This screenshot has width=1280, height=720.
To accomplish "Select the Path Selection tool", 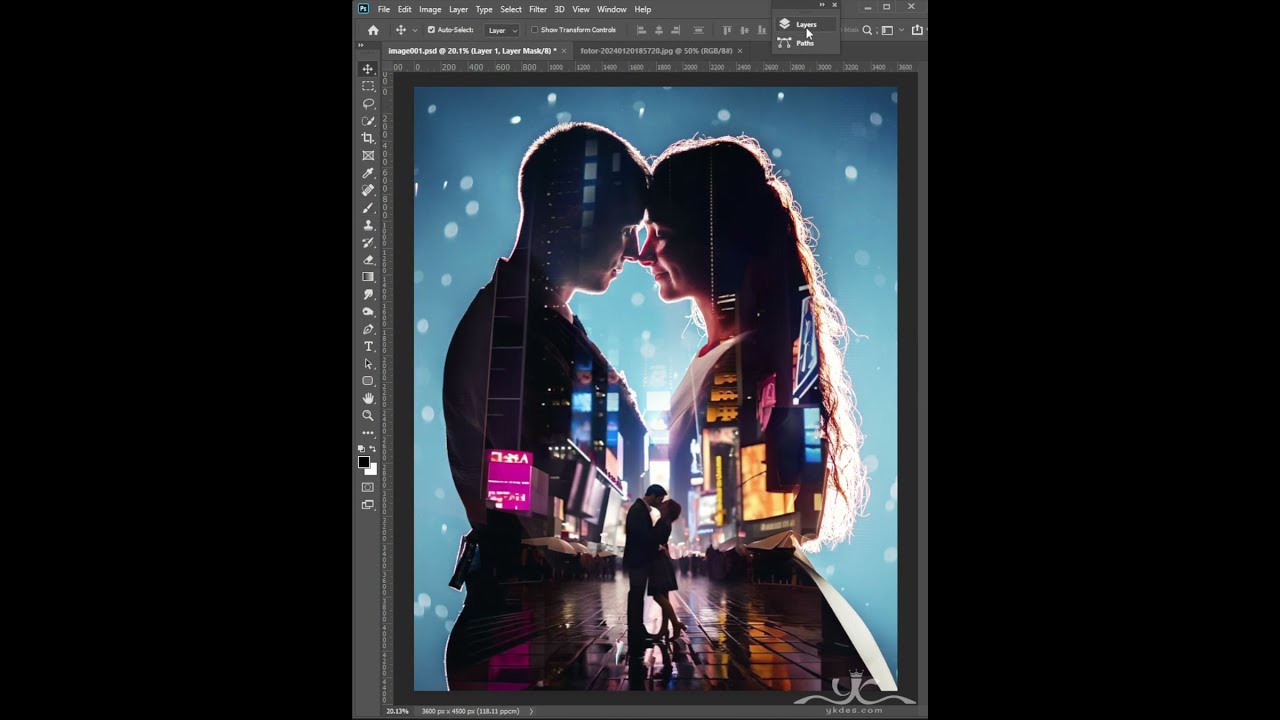I will coord(368,364).
